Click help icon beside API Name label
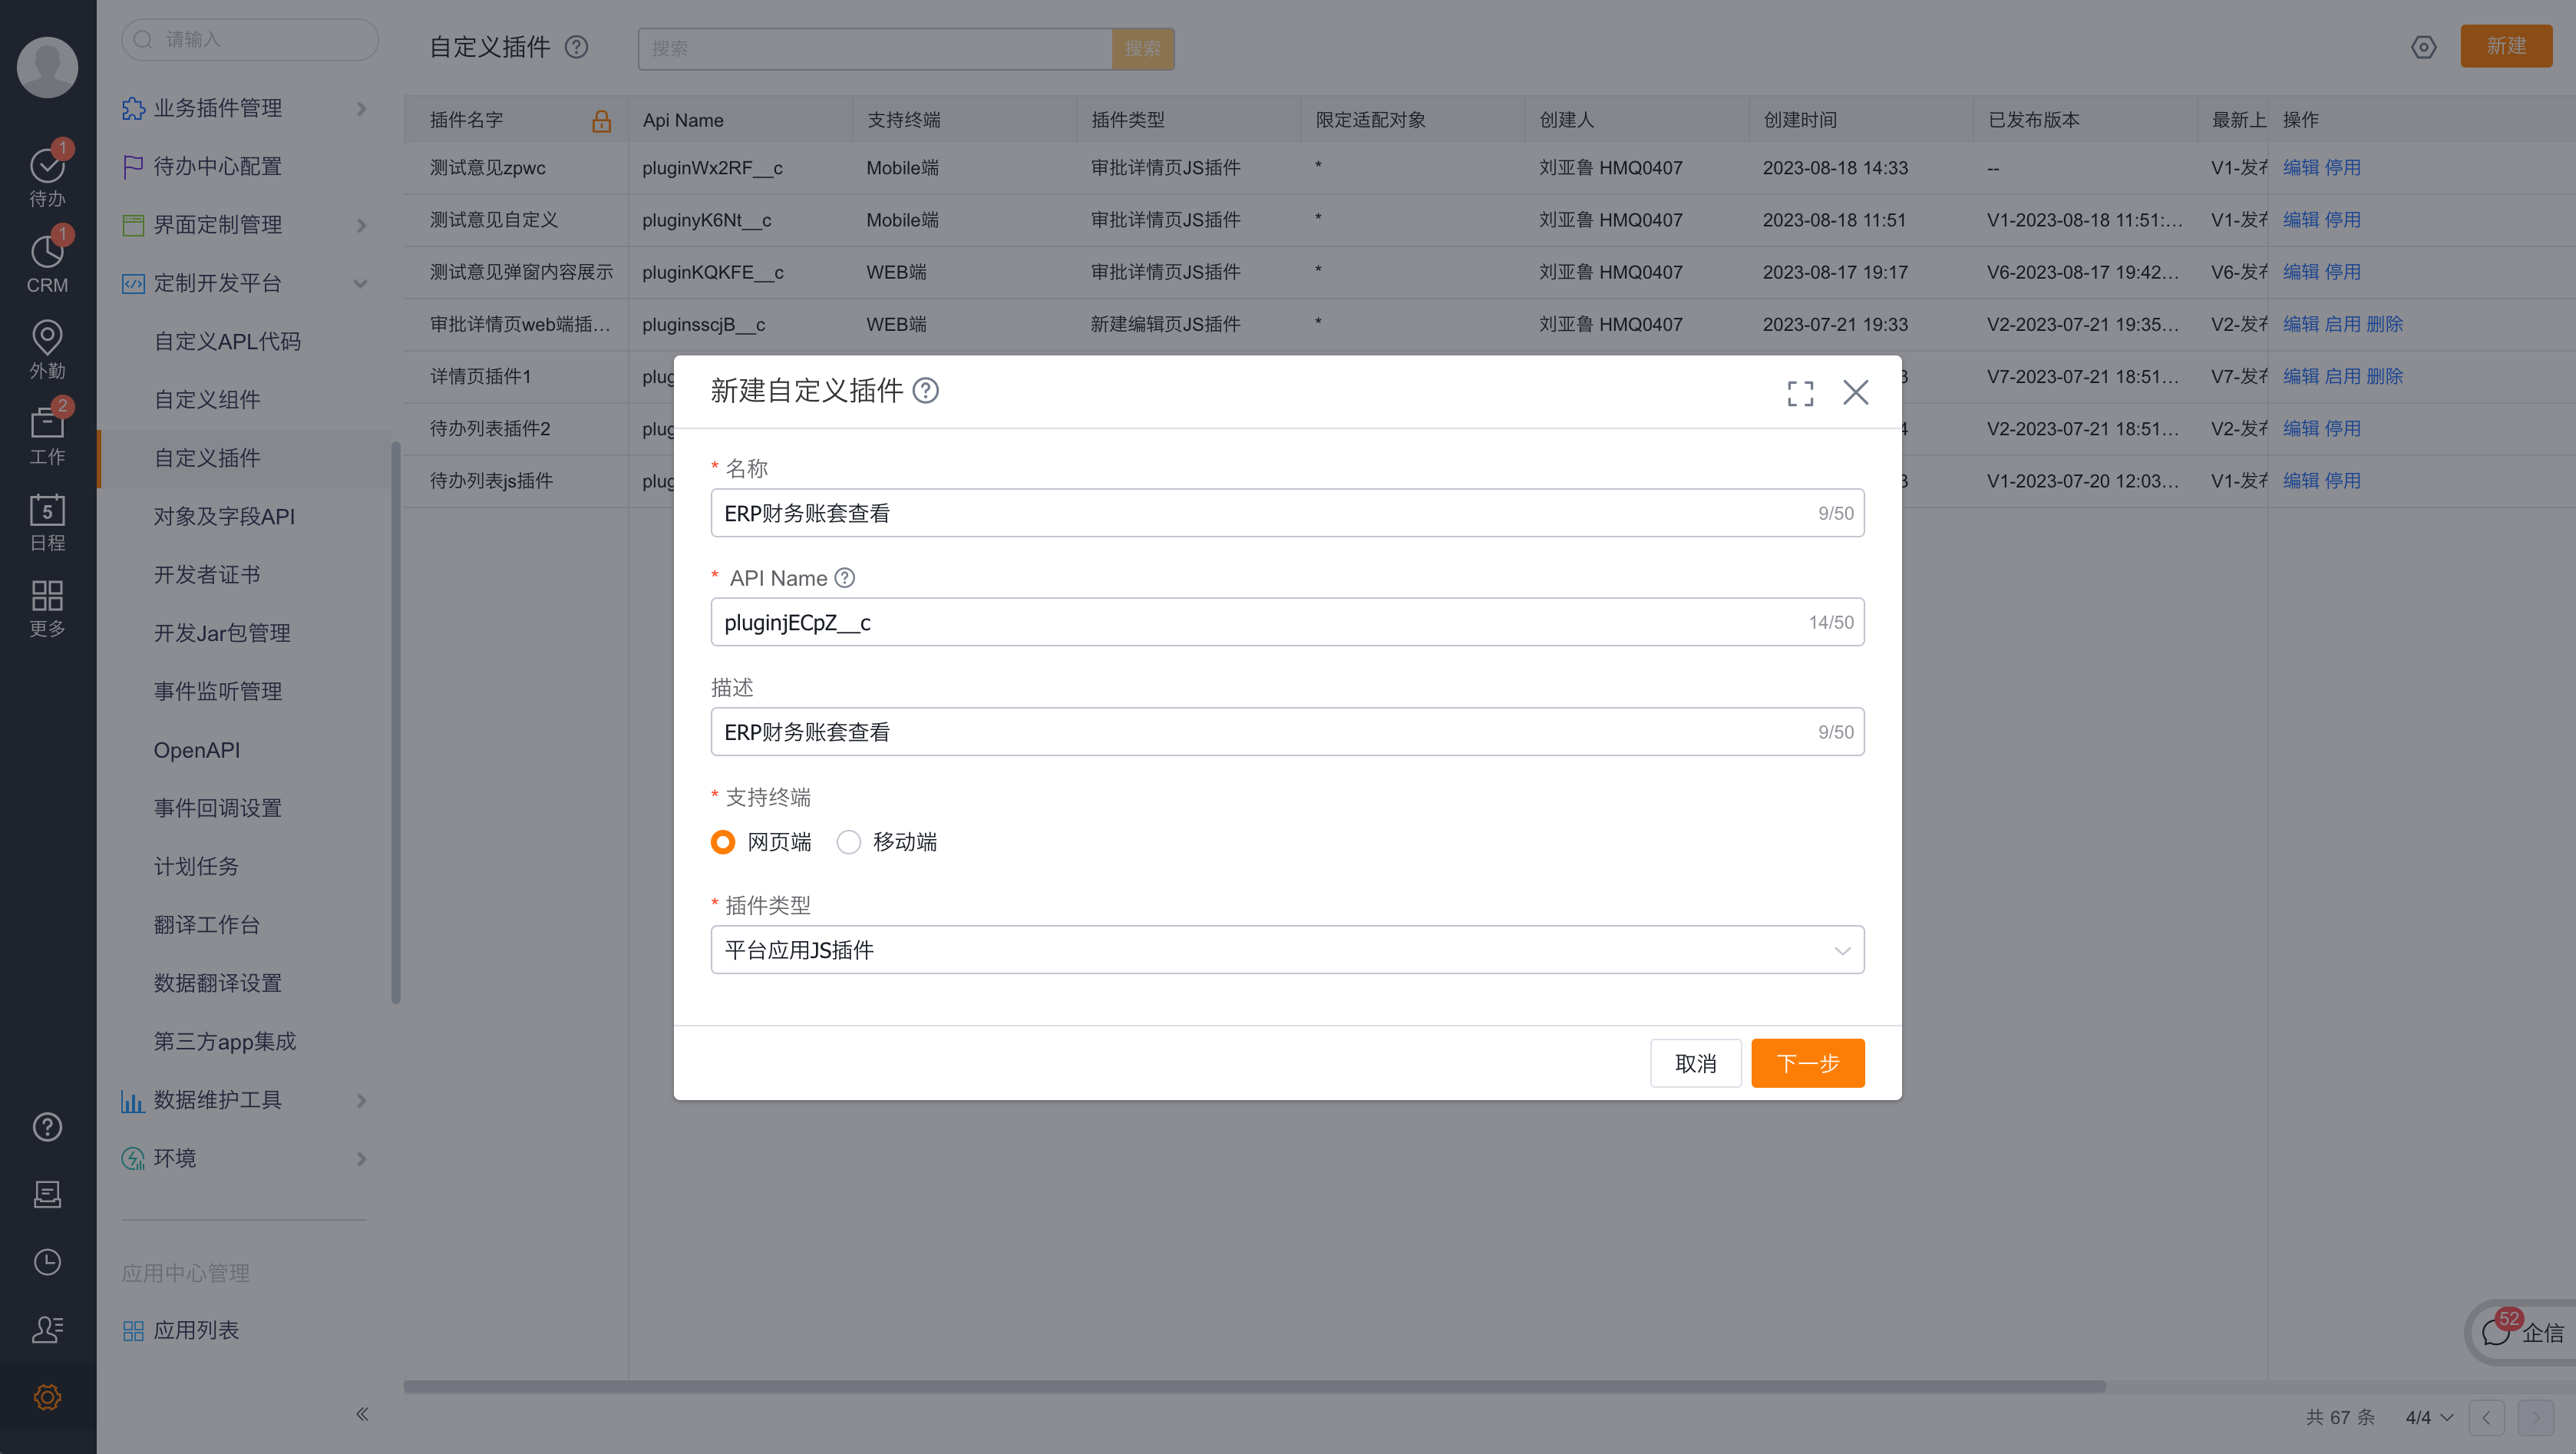 pos(845,578)
